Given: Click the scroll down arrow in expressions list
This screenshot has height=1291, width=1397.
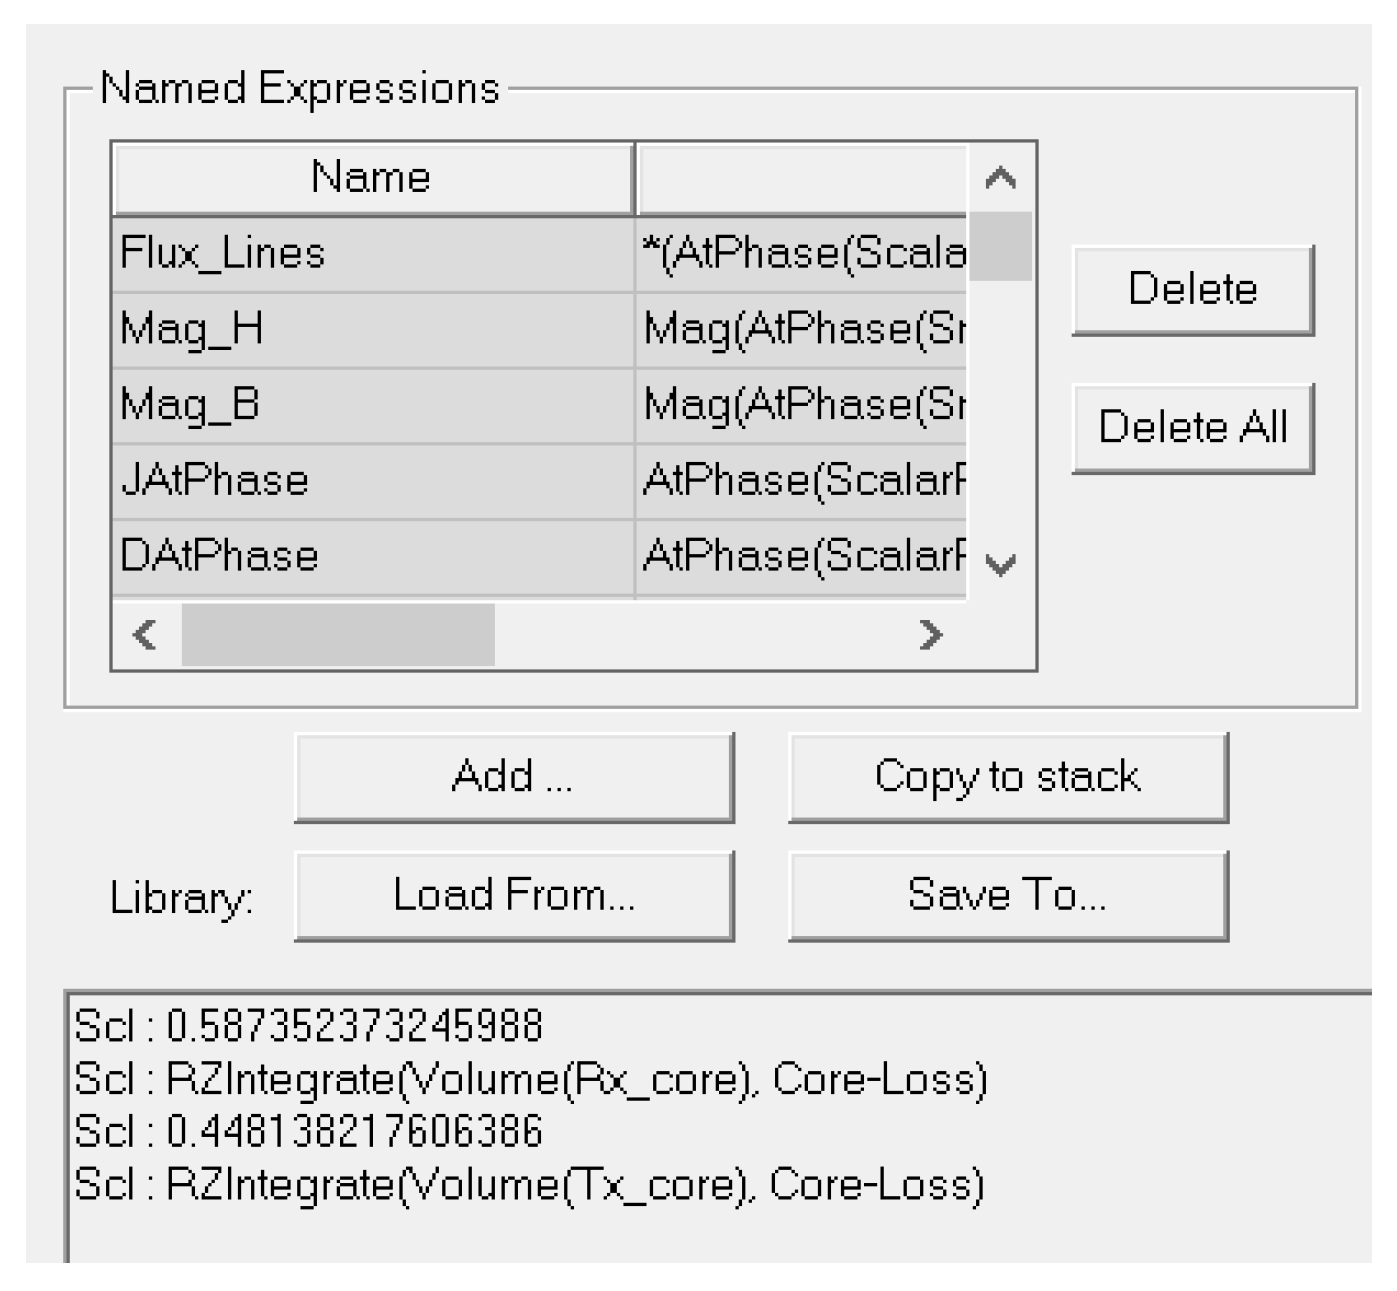Looking at the screenshot, I should pyautogui.click(x=1001, y=564).
